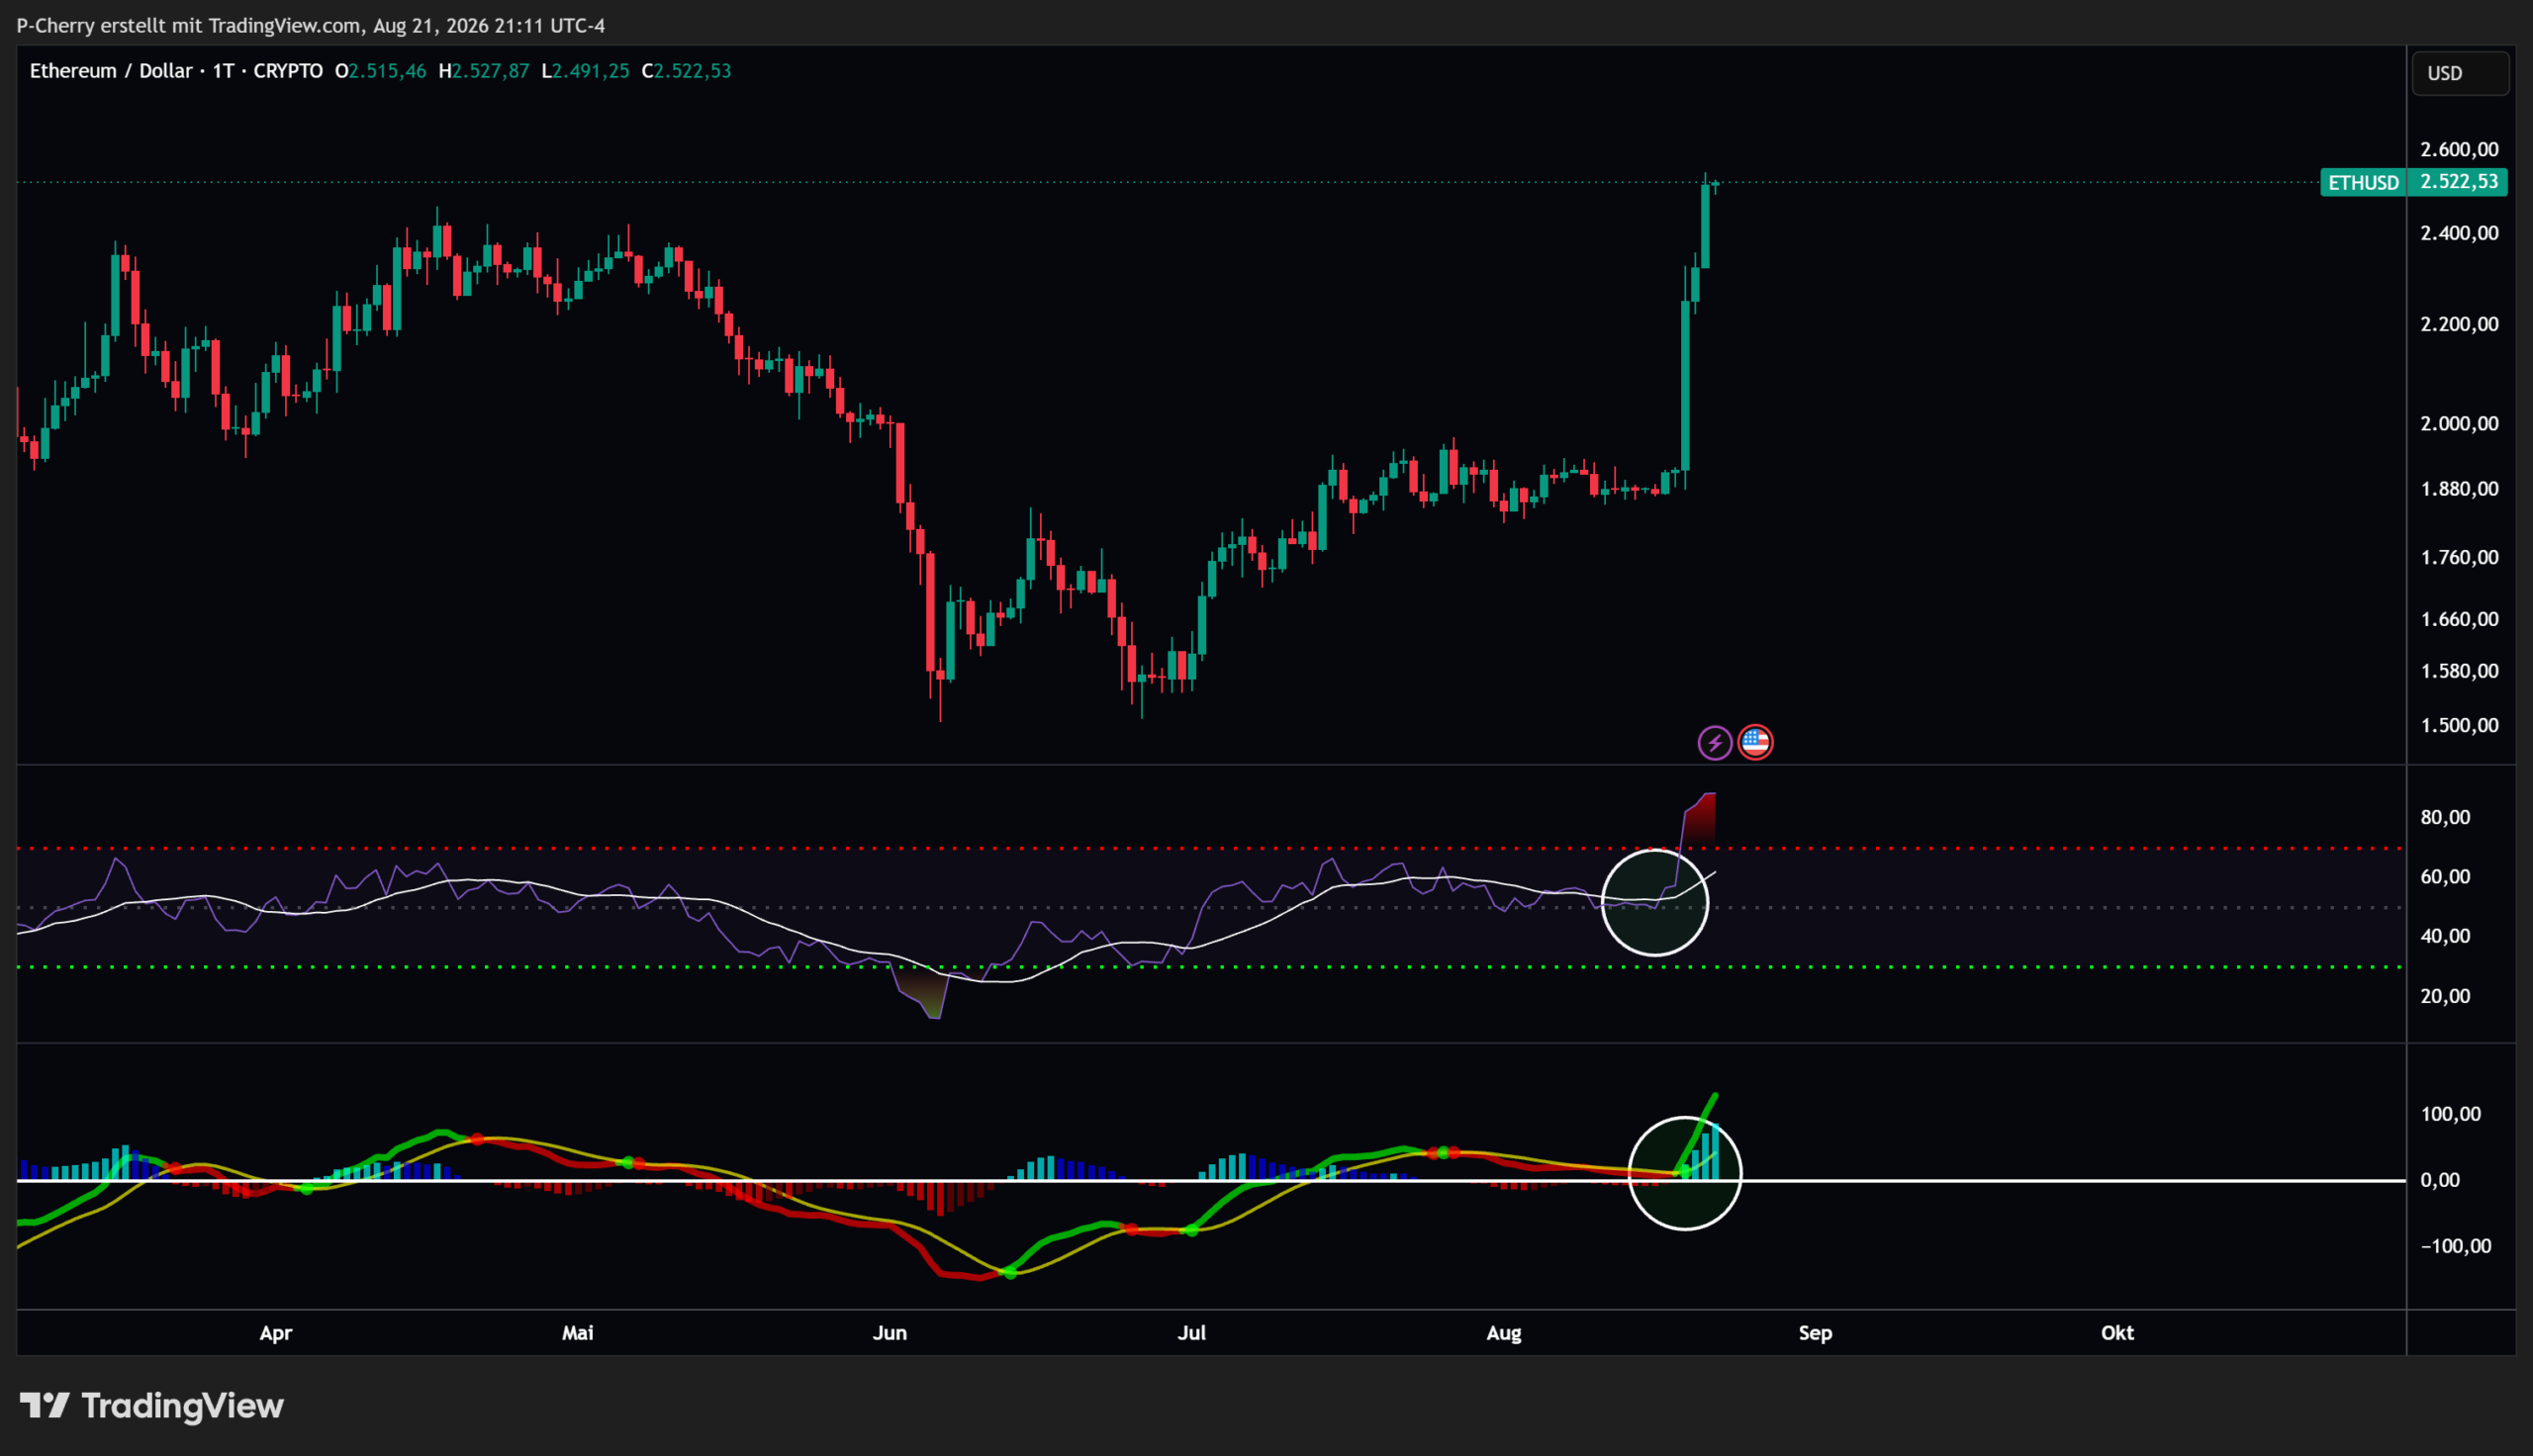This screenshot has height=1456, width=2533.
Task: Click the "P-Cherry erstellt mit TradingView.com" header text
Action: [x=190, y=25]
